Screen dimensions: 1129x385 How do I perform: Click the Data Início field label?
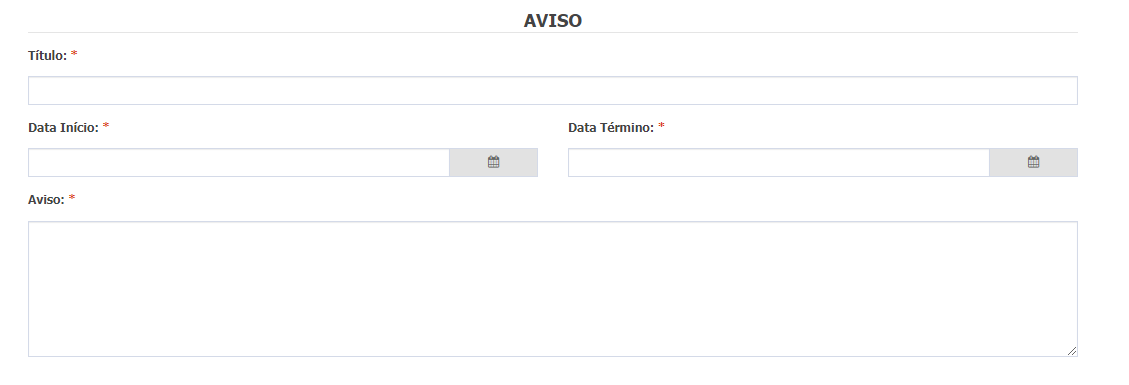63,127
